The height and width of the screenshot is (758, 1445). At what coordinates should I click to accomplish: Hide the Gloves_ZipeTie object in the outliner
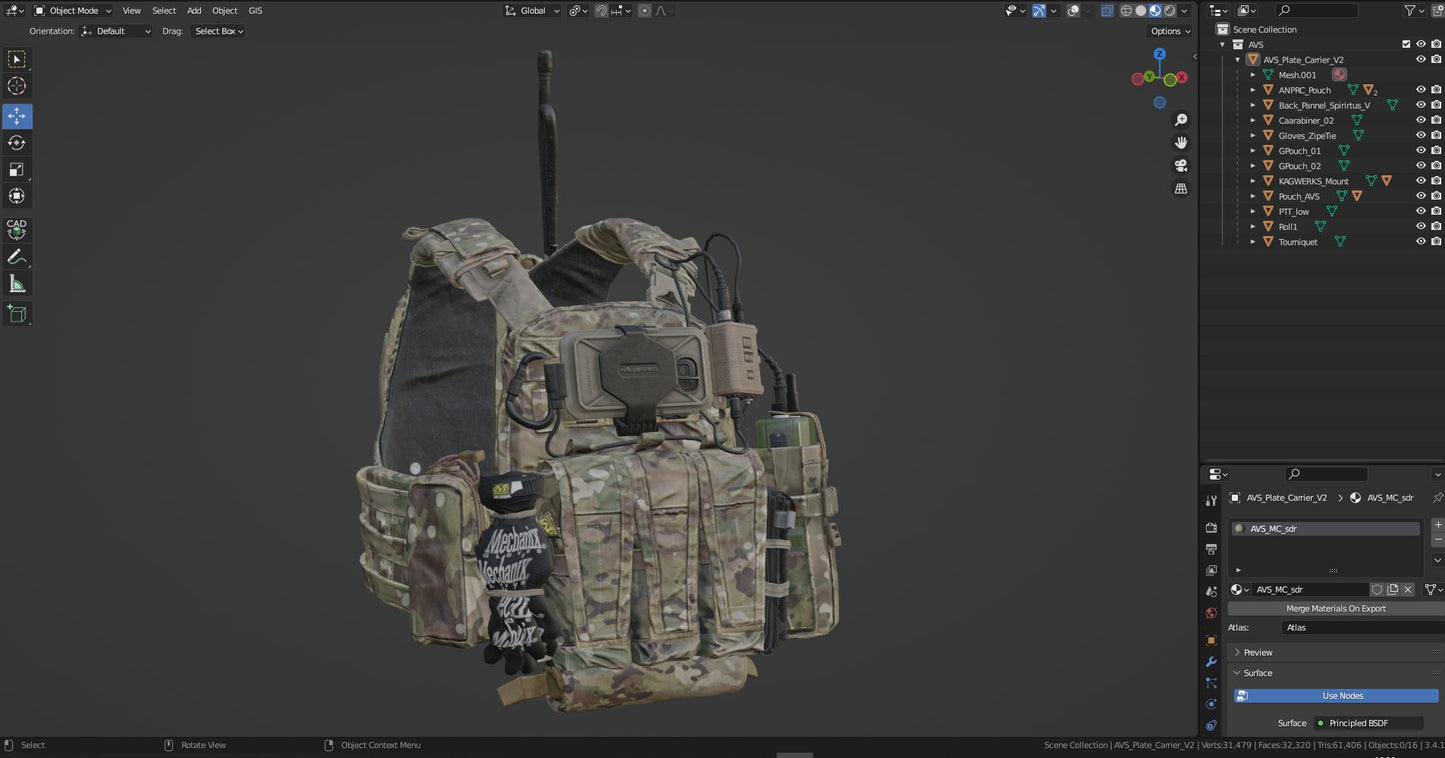1421,135
